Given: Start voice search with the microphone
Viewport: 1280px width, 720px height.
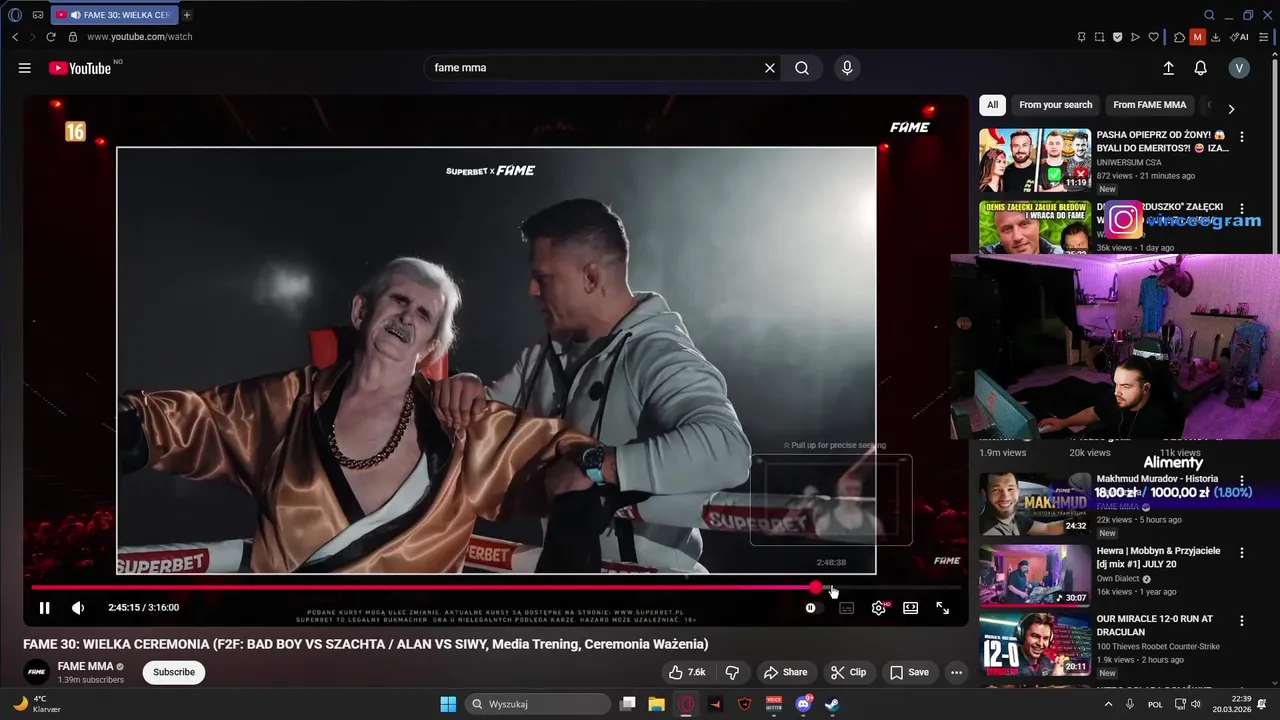Looking at the screenshot, I should [847, 68].
